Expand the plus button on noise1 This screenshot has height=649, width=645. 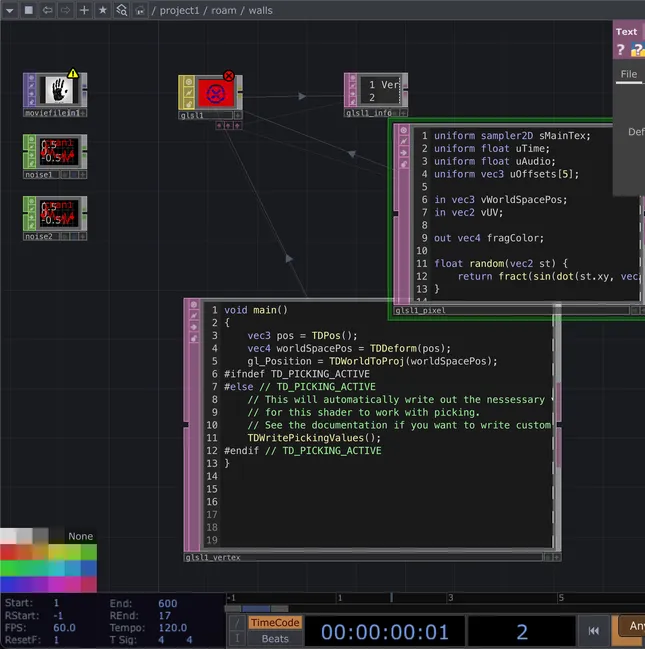point(83,175)
